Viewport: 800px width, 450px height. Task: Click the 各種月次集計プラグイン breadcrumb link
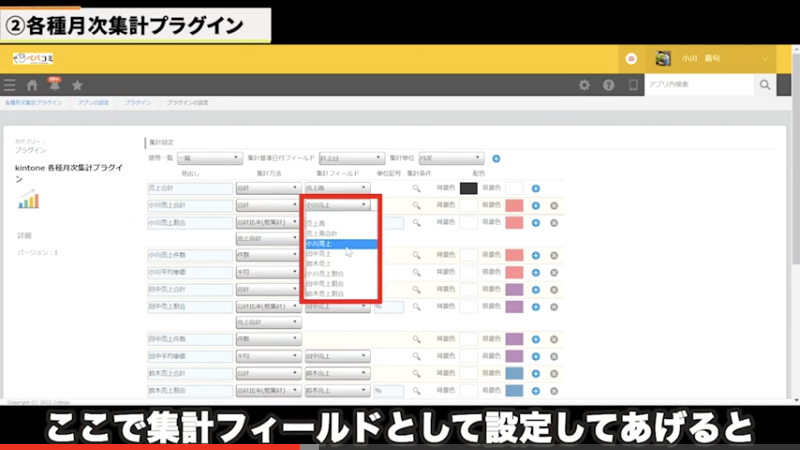click(33, 103)
